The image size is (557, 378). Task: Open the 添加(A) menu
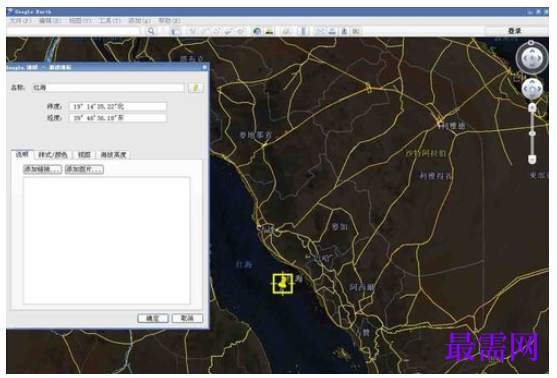pos(140,21)
